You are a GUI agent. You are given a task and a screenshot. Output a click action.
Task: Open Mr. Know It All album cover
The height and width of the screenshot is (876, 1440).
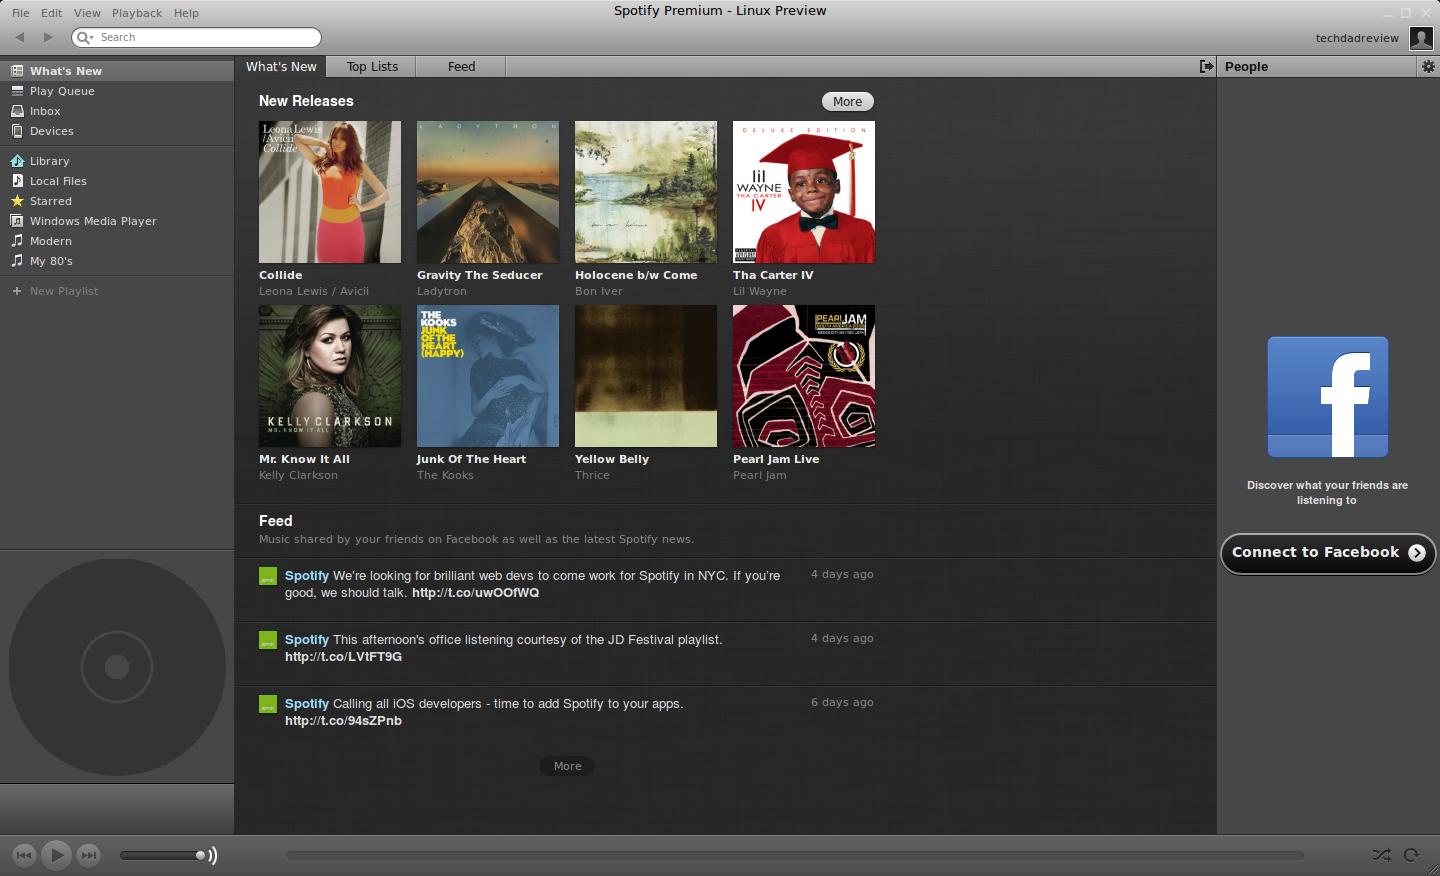click(x=330, y=376)
